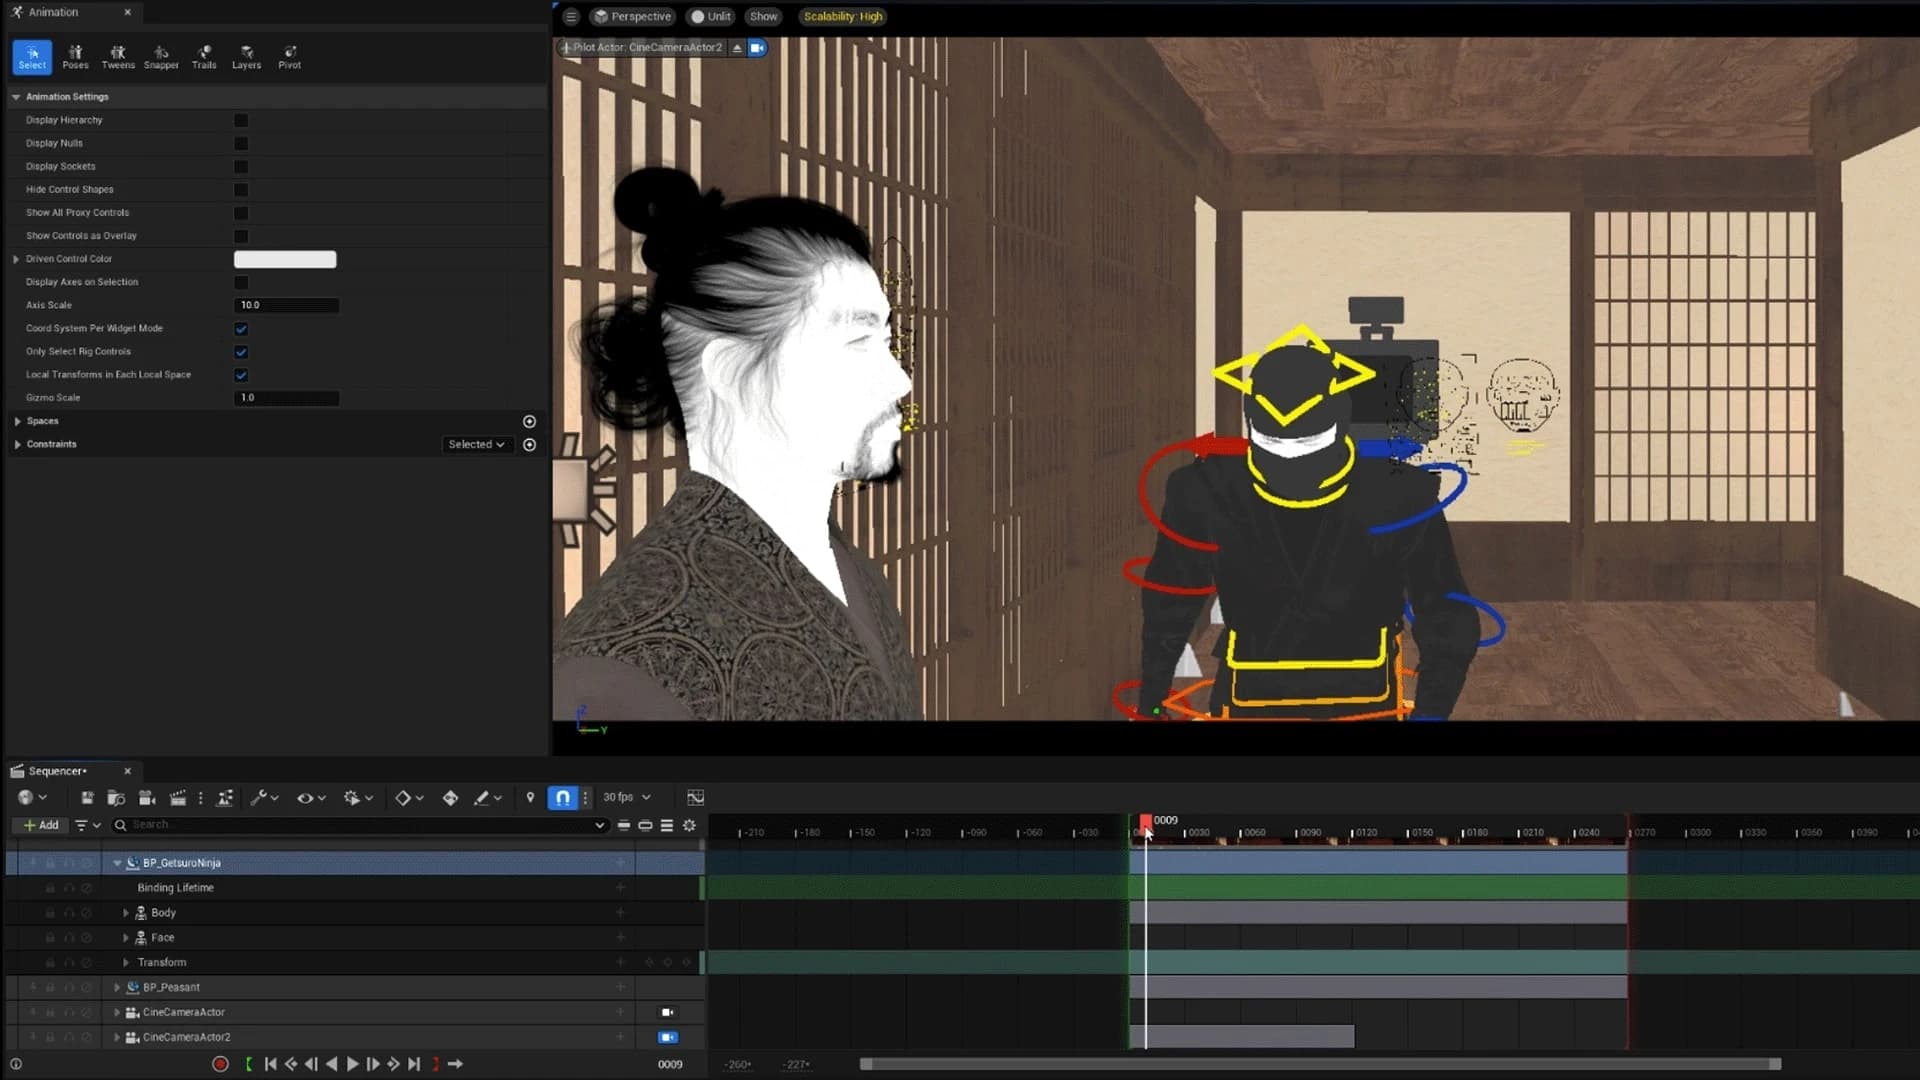Start recording a take in Sequencer
The image size is (1920, 1080).
[x=220, y=1064]
